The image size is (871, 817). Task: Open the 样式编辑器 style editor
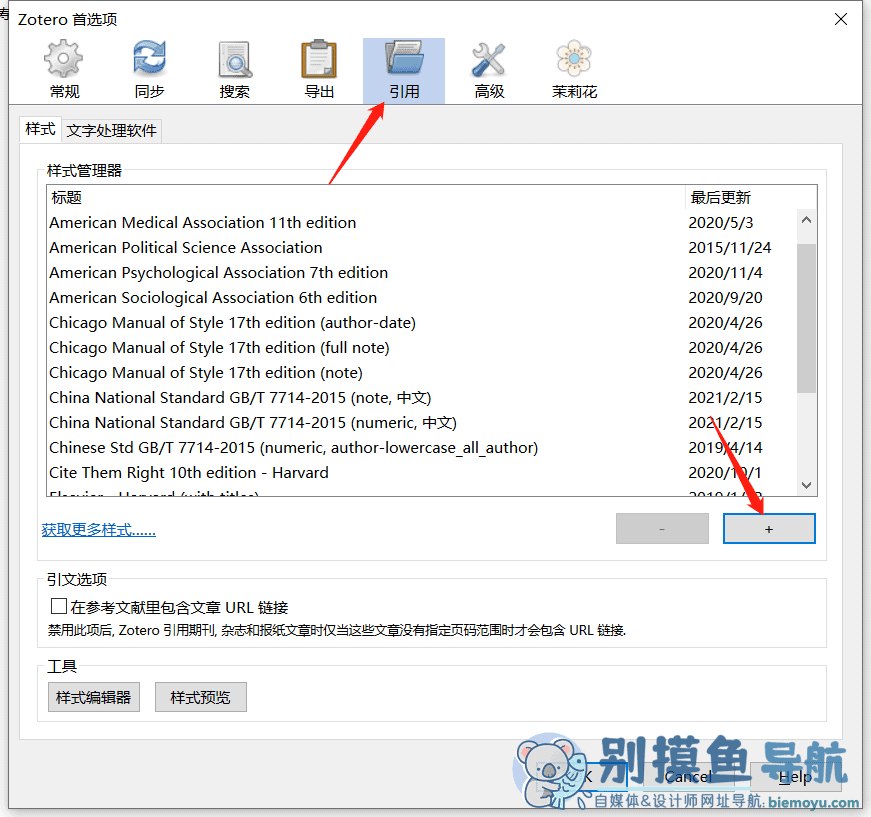coord(93,697)
